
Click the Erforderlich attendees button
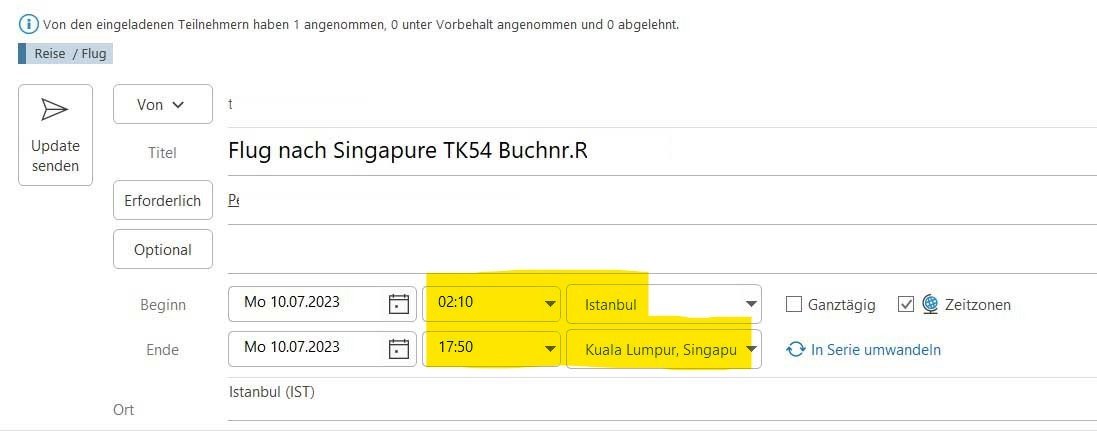163,200
